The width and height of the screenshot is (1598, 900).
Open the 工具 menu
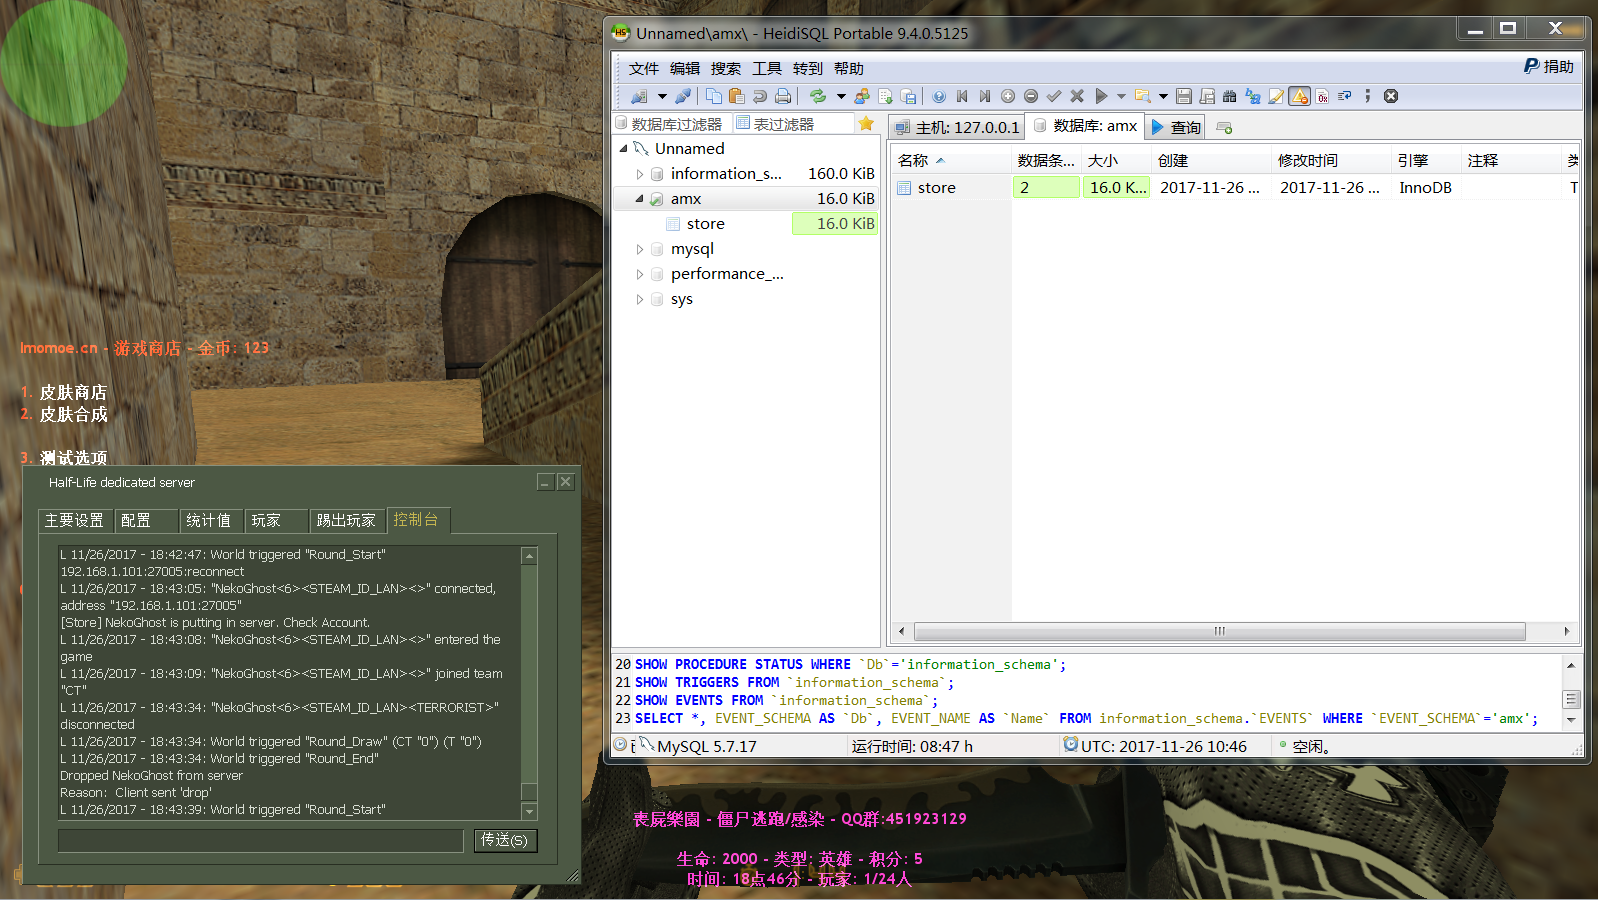click(767, 68)
